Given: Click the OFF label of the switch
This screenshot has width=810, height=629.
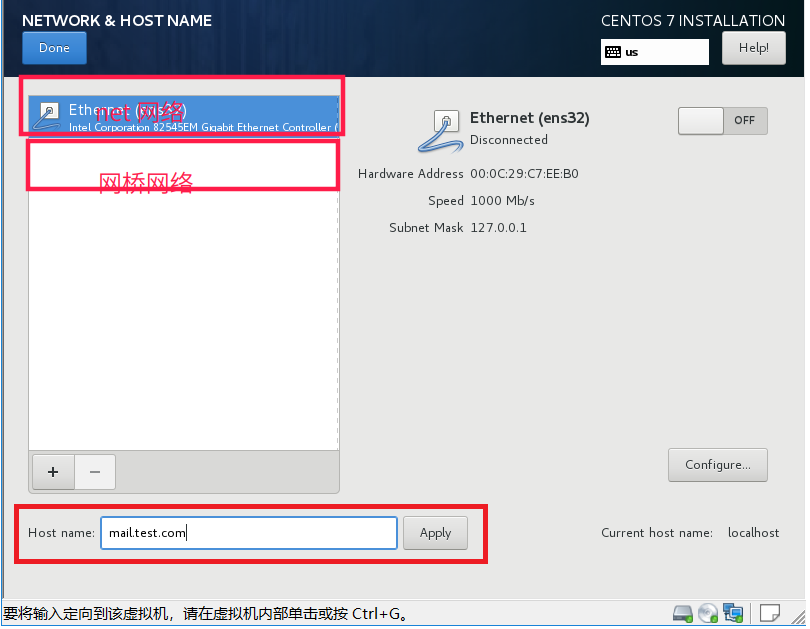Looking at the screenshot, I should 744,120.
